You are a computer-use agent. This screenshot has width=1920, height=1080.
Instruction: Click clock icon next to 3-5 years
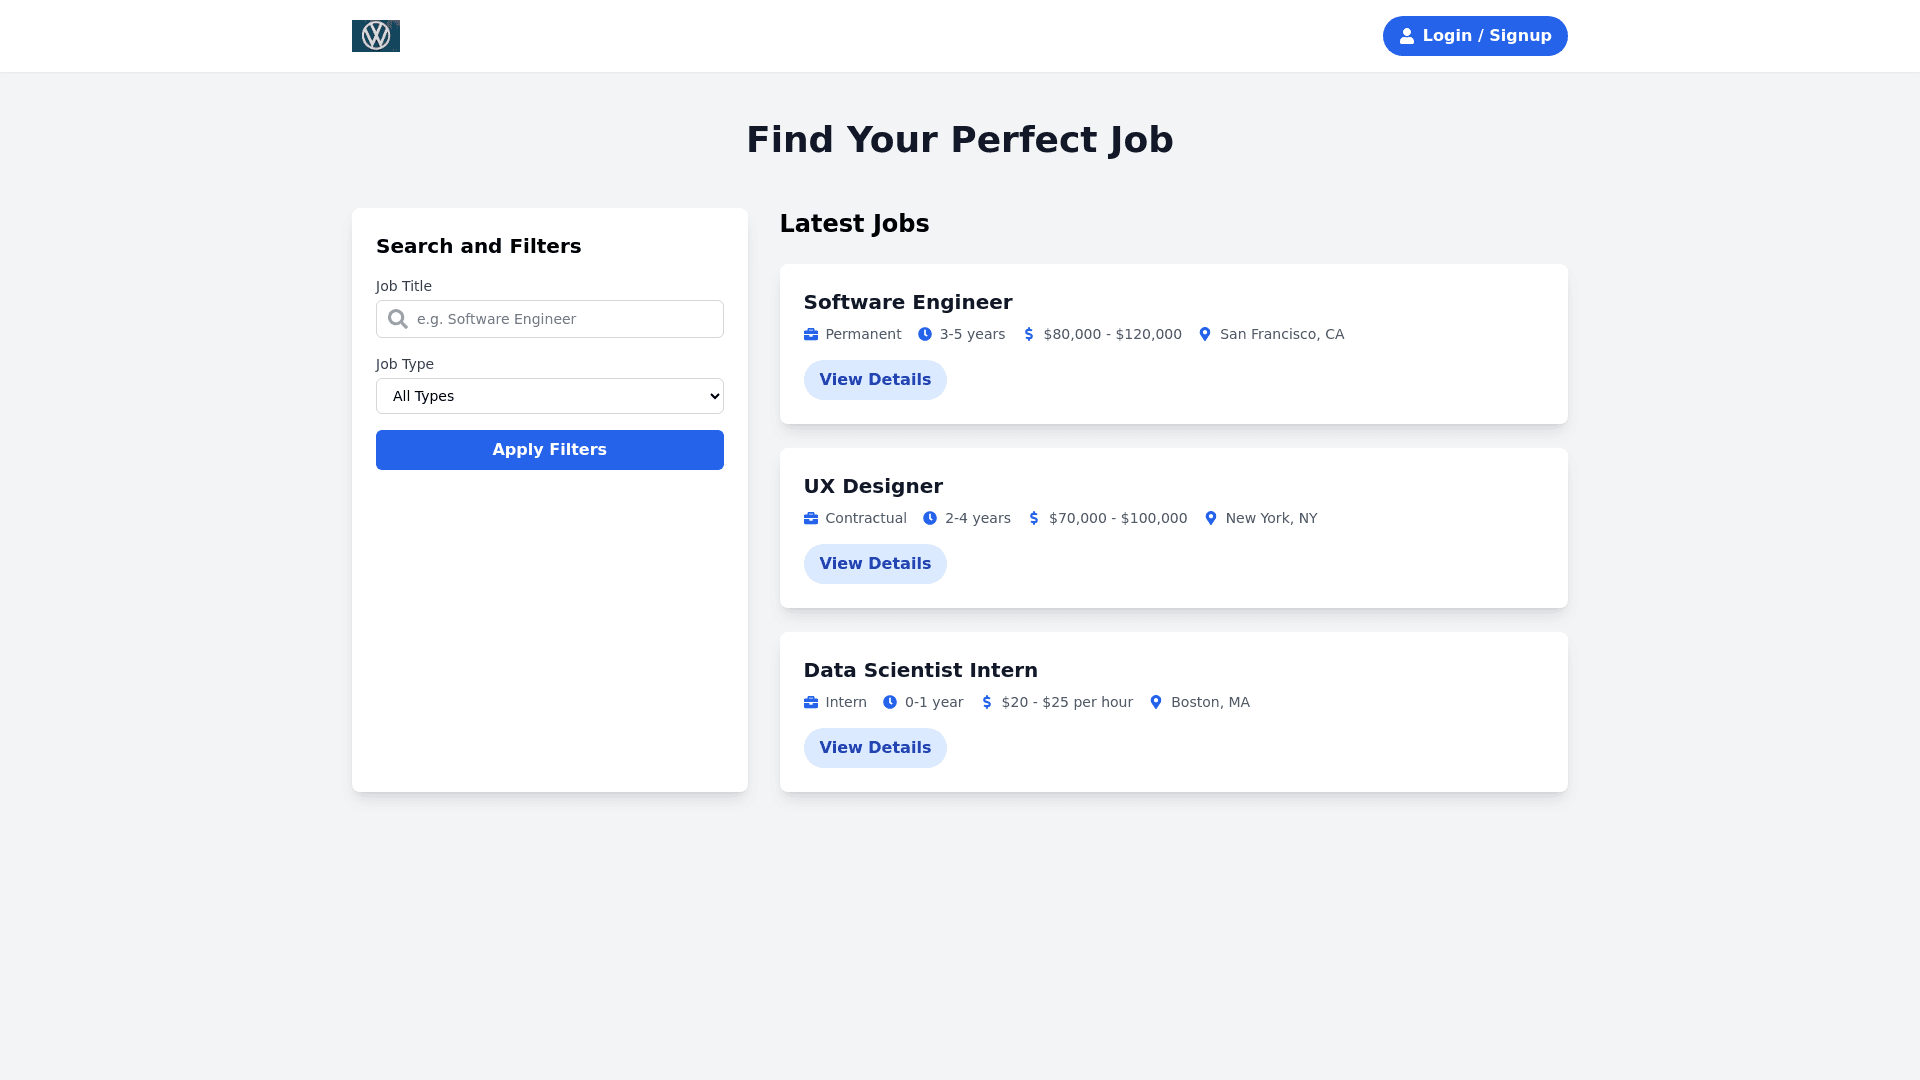coord(925,334)
